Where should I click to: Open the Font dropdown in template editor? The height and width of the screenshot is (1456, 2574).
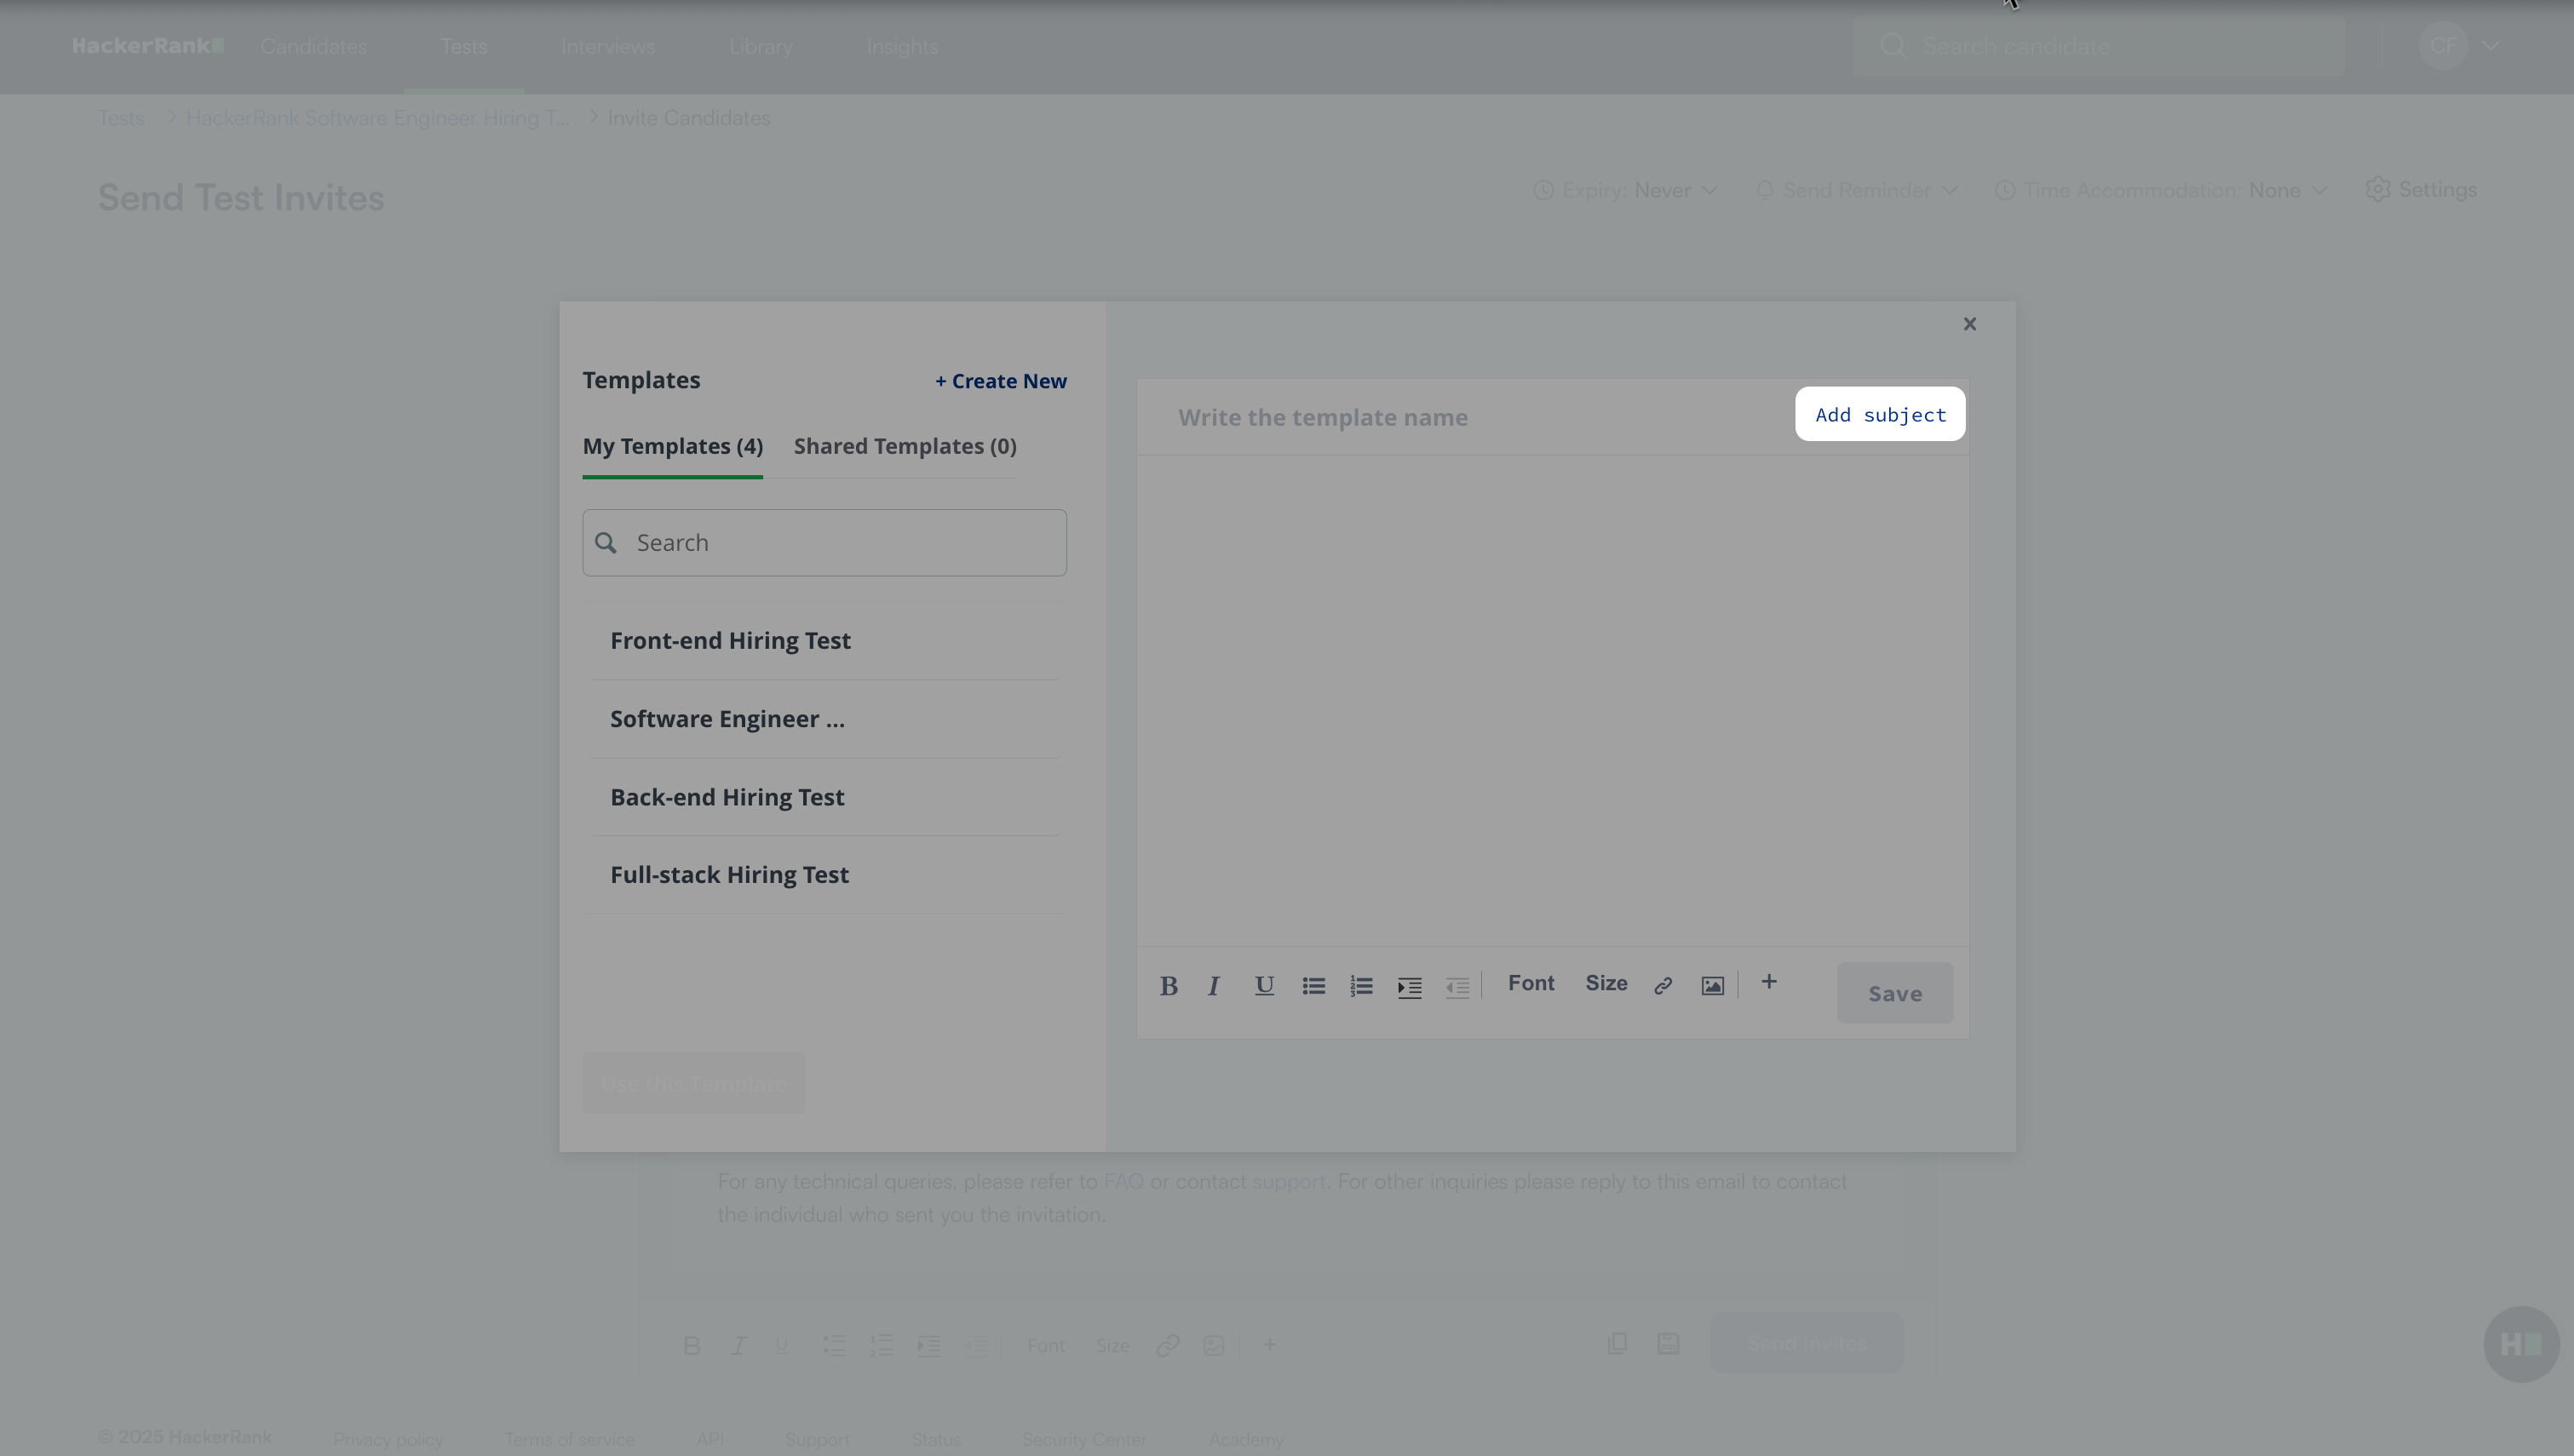[1531, 983]
